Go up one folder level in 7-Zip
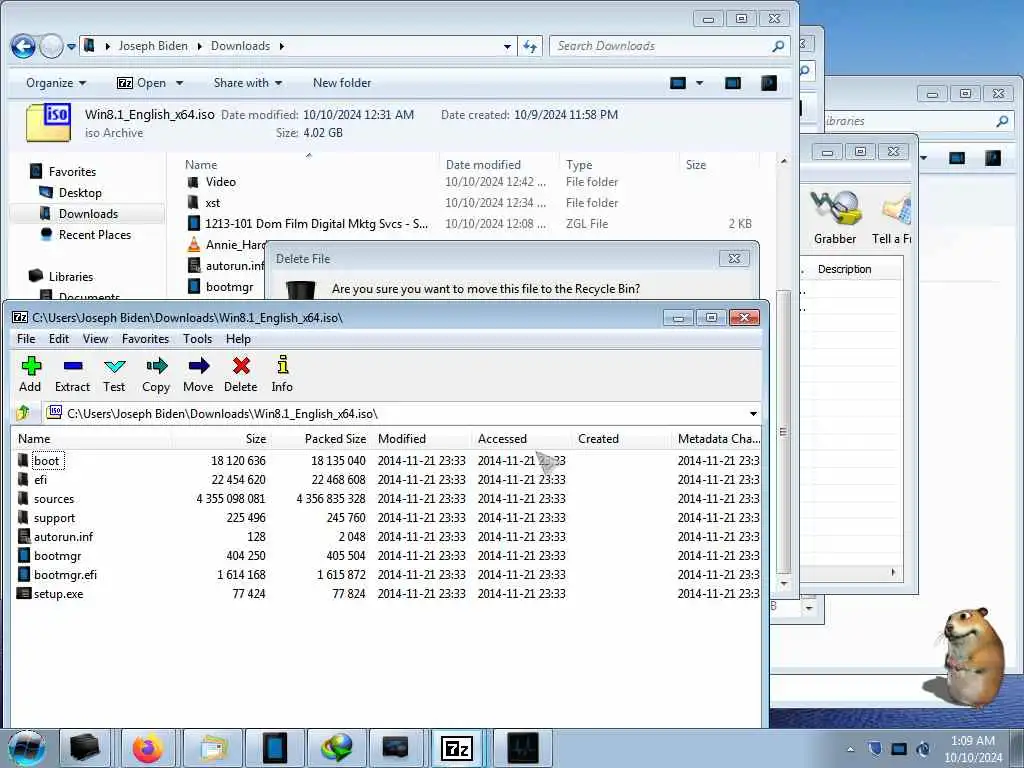The image size is (1024, 768). [24, 413]
